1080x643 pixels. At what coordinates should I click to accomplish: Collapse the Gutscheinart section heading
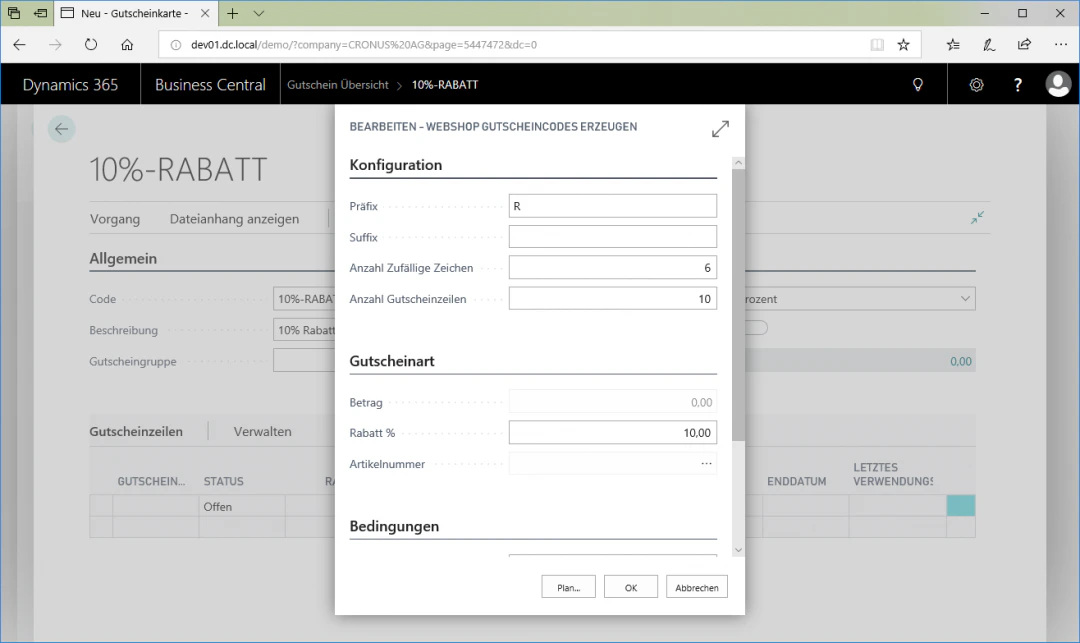392,361
